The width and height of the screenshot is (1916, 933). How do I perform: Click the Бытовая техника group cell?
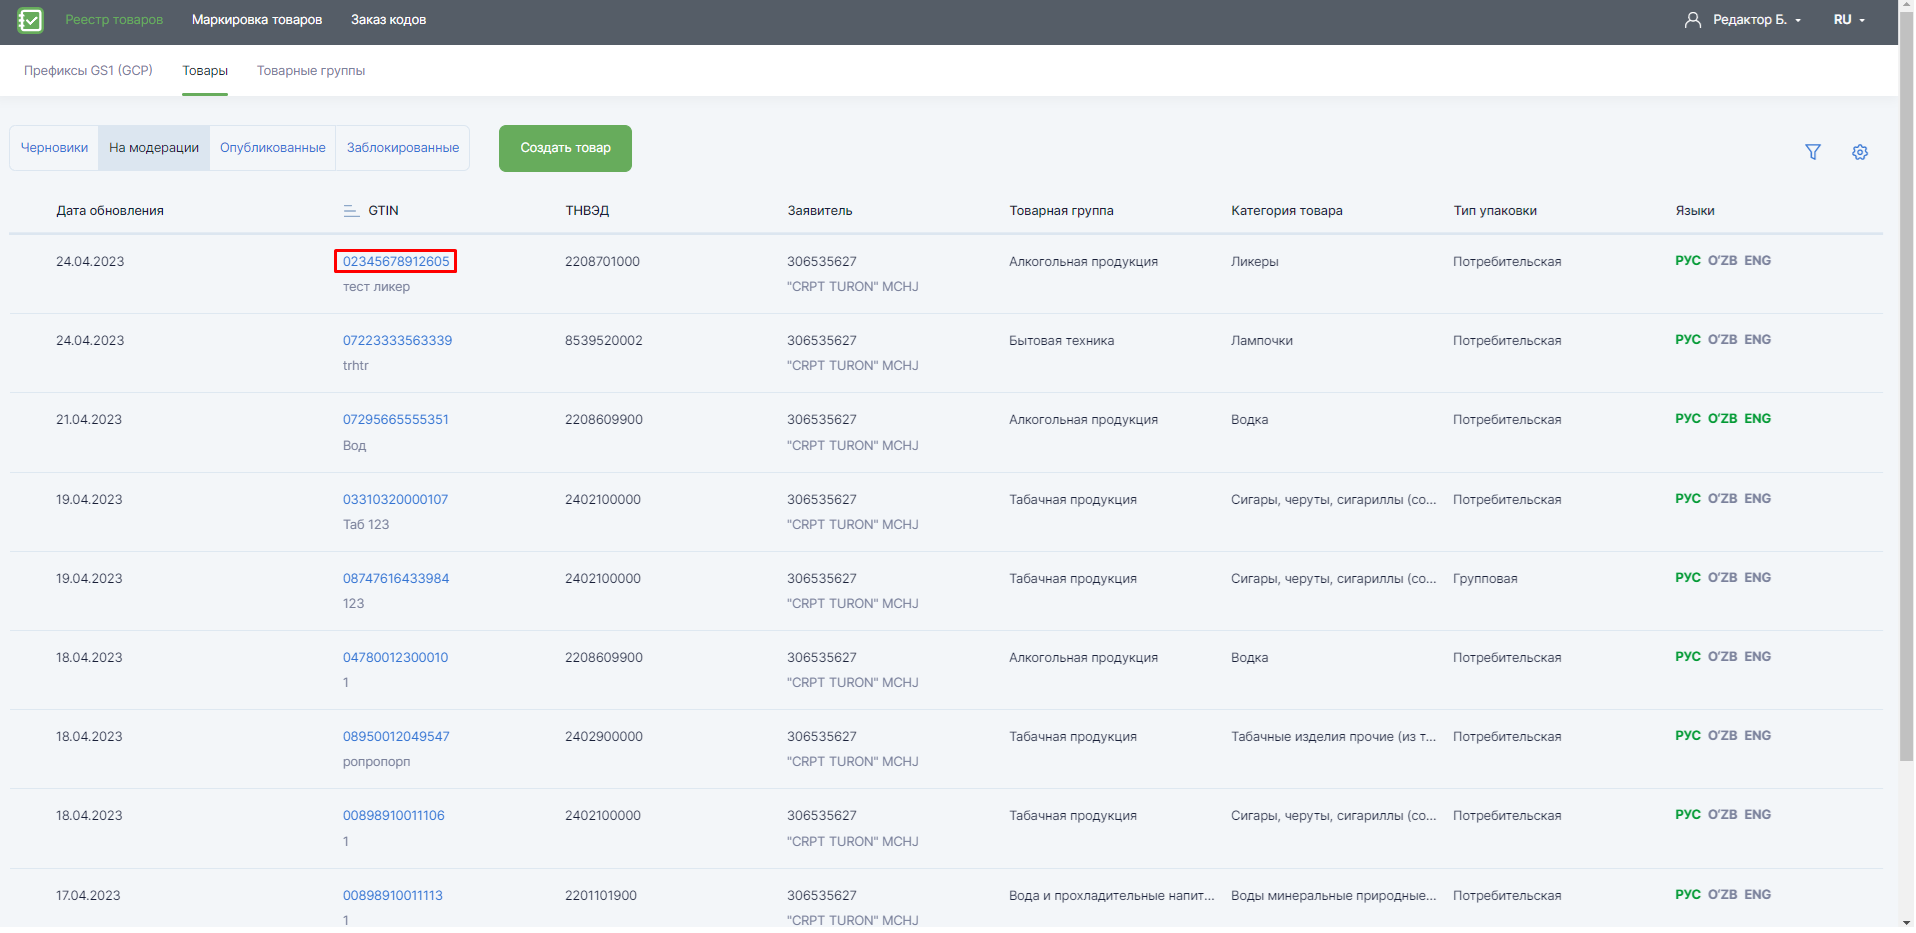point(1061,341)
